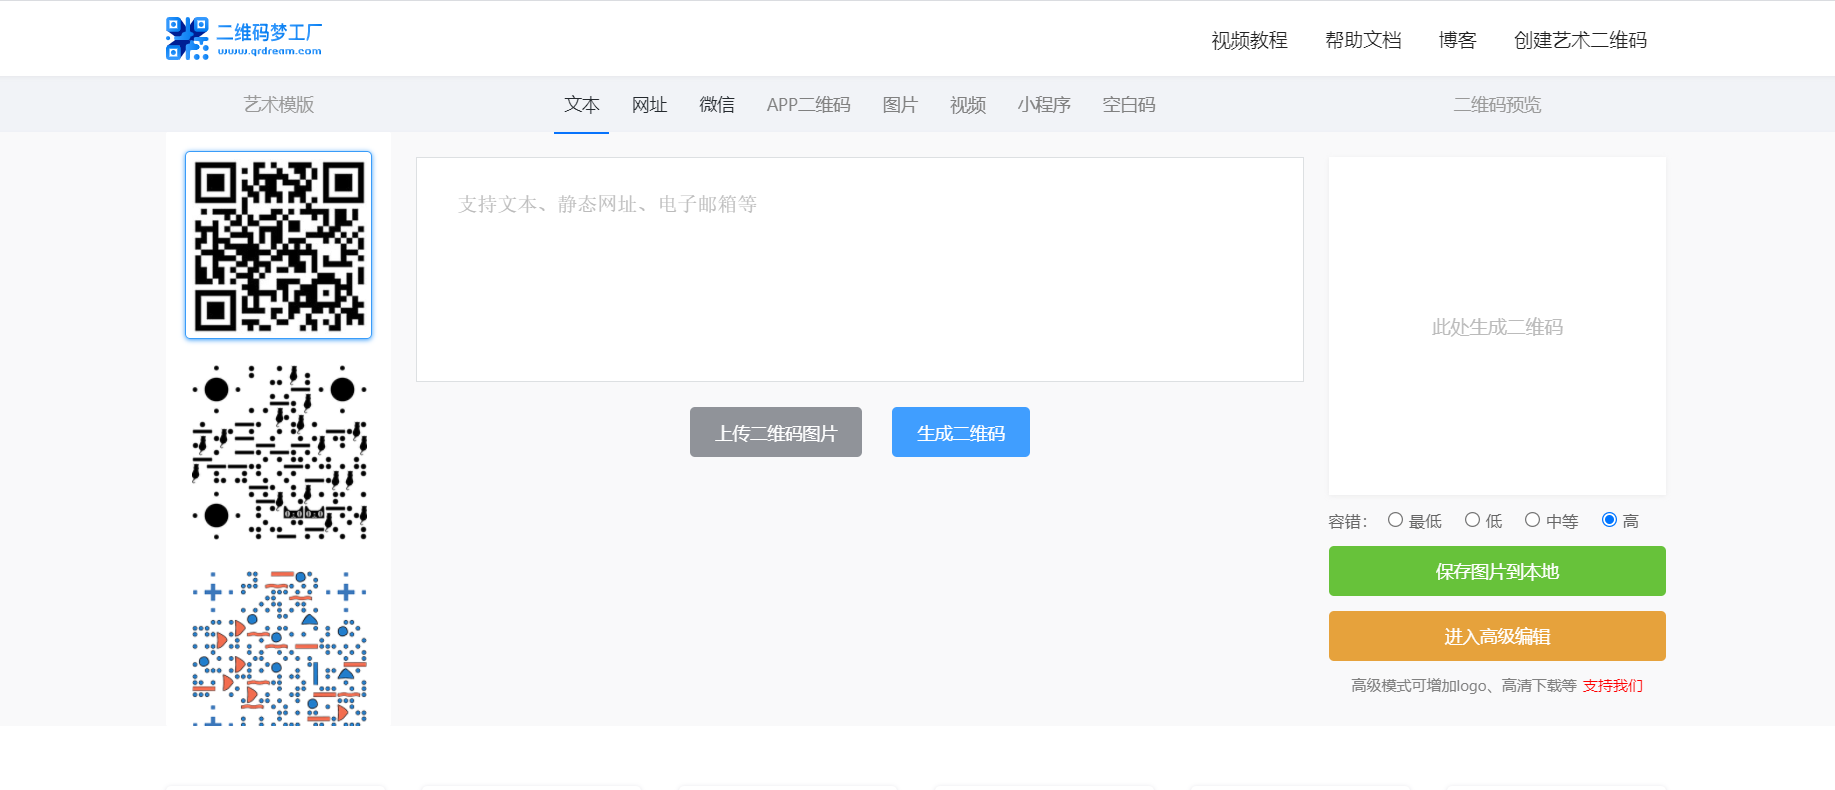The height and width of the screenshot is (790, 1835).
Task: Go to the 博客 page
Action: (1457, 40)
